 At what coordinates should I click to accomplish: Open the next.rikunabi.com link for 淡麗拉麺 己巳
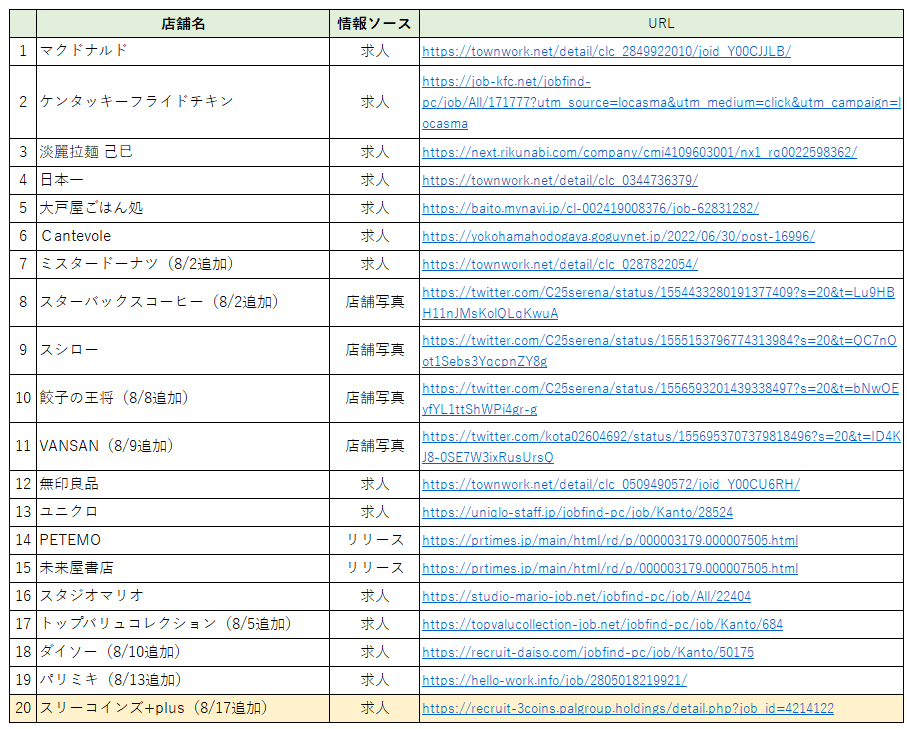click(639, 153)
